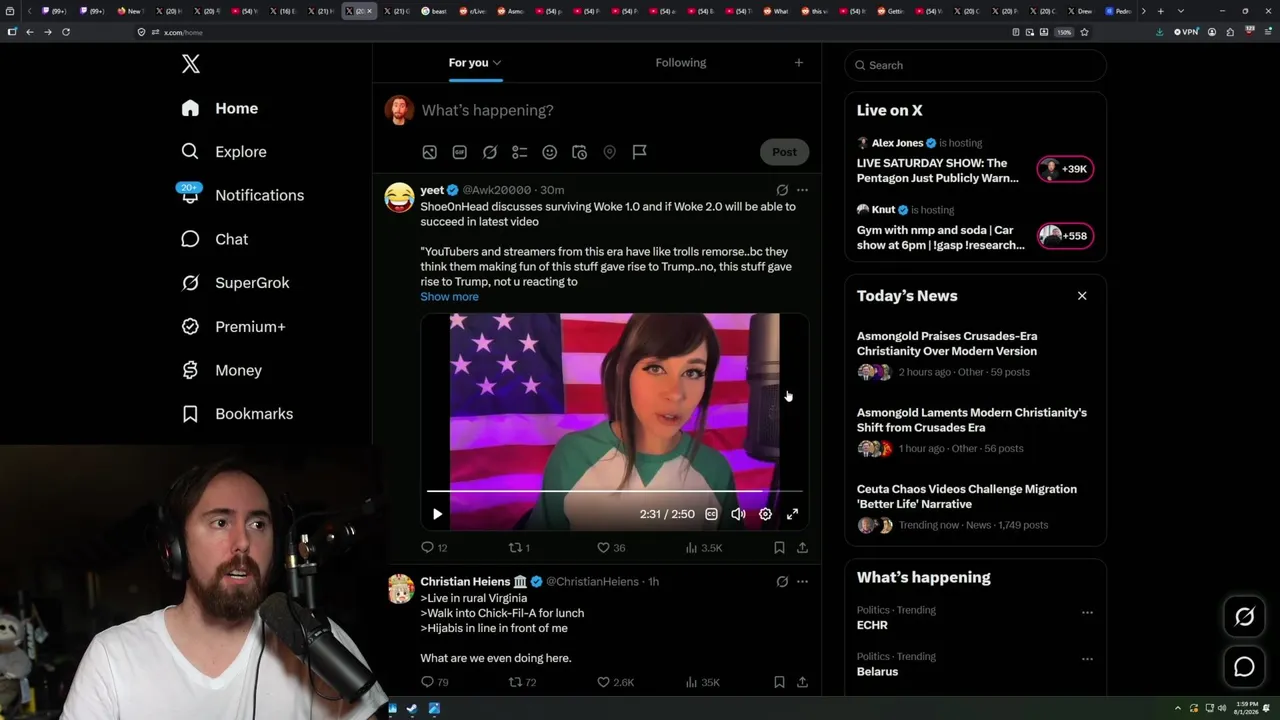Reply to yeet's post with 12 replies
Viewport: 1280px width, 720px height.
click(x=434, y=548)
